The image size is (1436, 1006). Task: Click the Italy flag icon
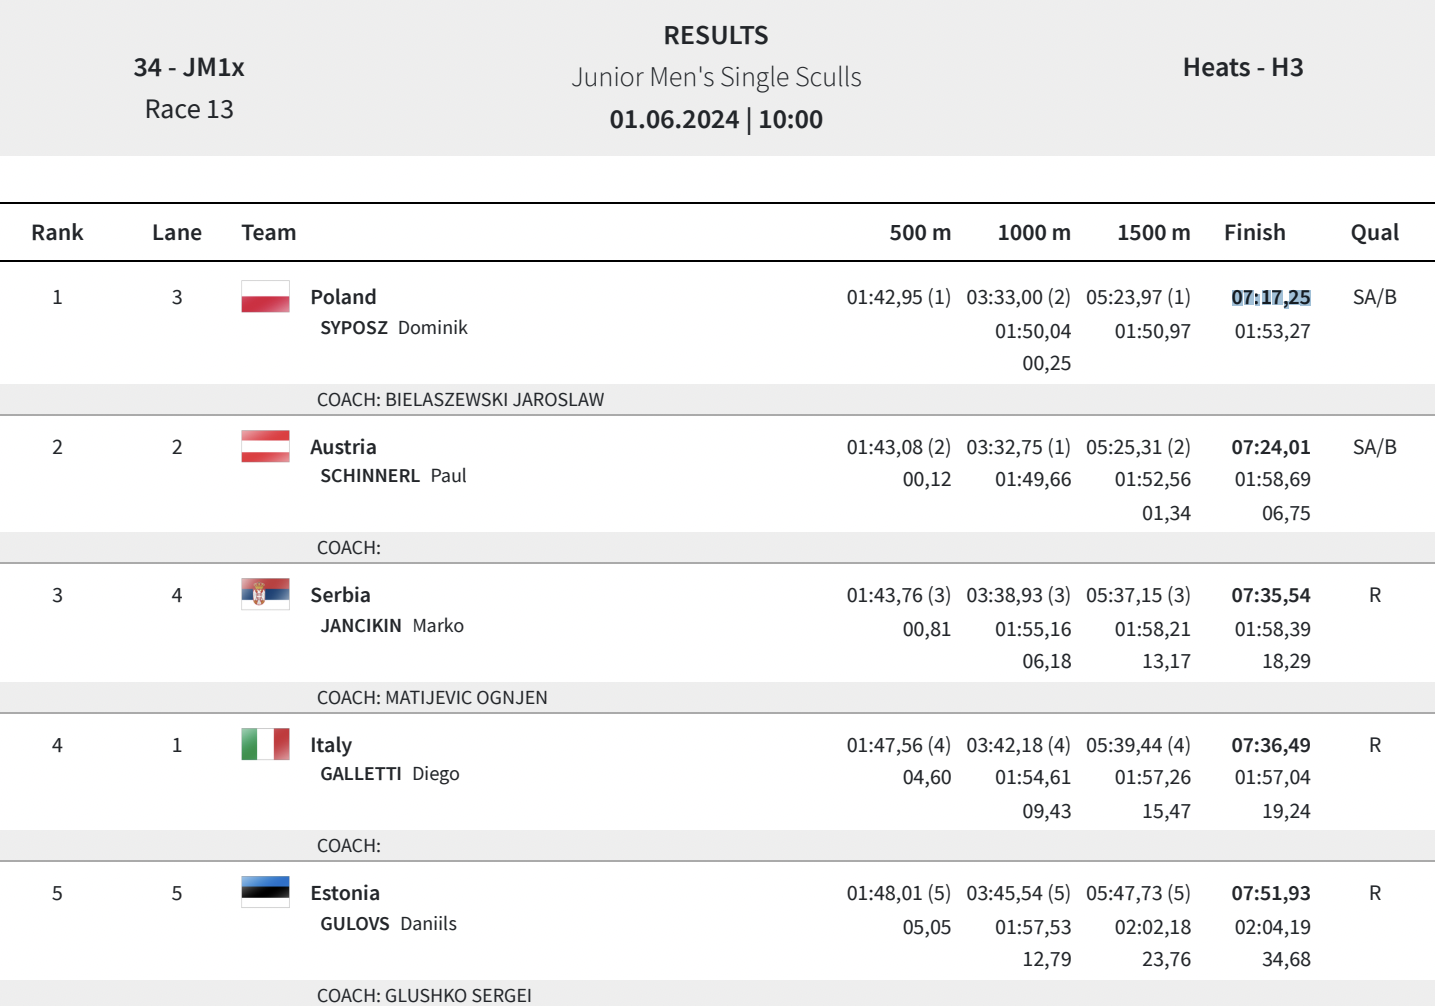coord(265,744)
